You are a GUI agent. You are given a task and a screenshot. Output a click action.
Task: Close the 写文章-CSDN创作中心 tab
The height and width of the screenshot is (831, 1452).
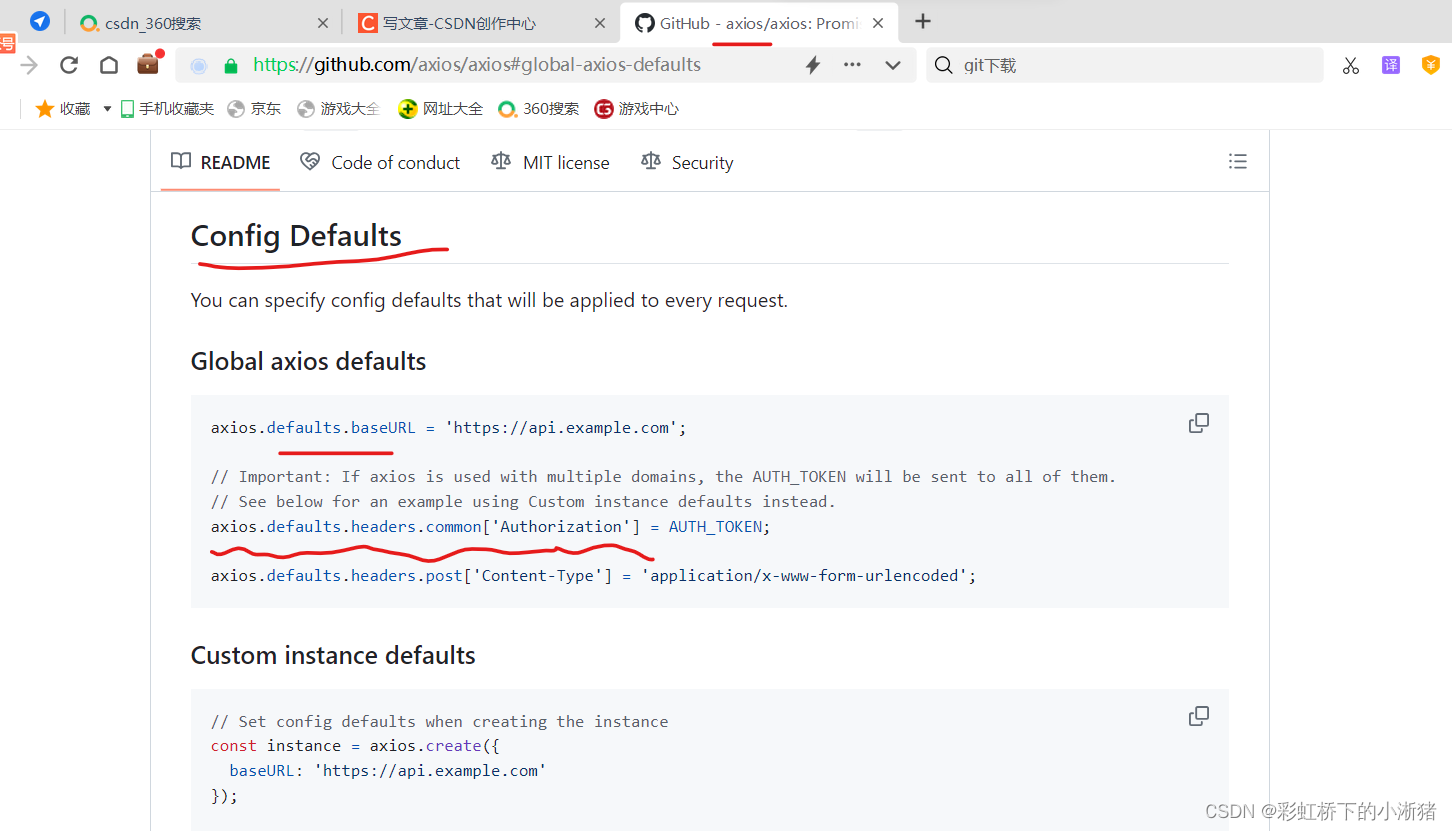[600, 22]
